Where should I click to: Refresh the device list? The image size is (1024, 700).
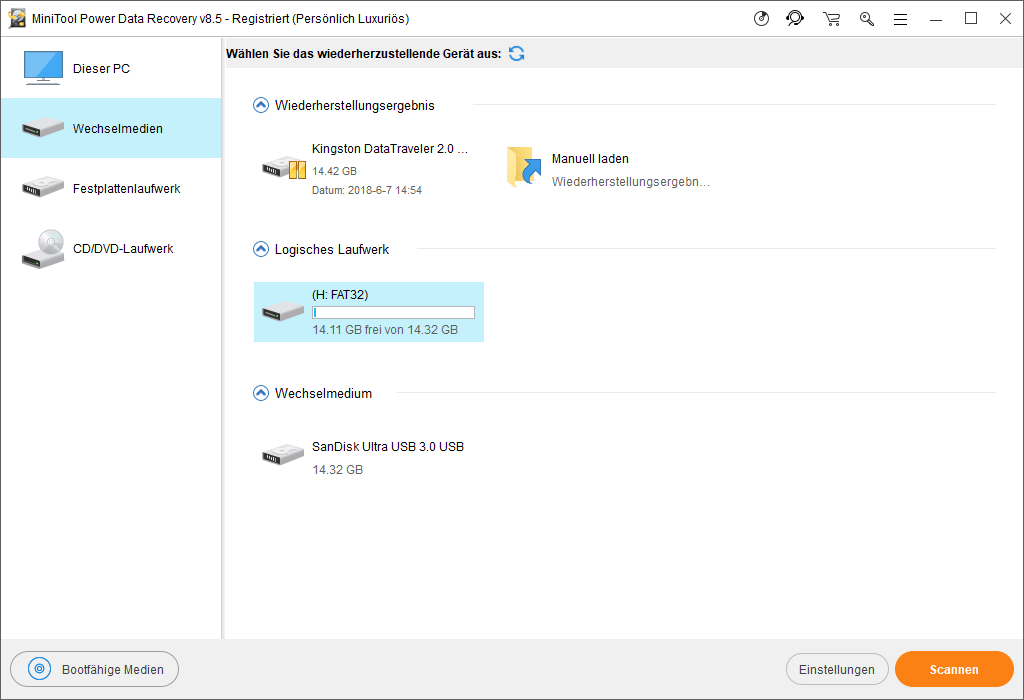click(516, 53)
